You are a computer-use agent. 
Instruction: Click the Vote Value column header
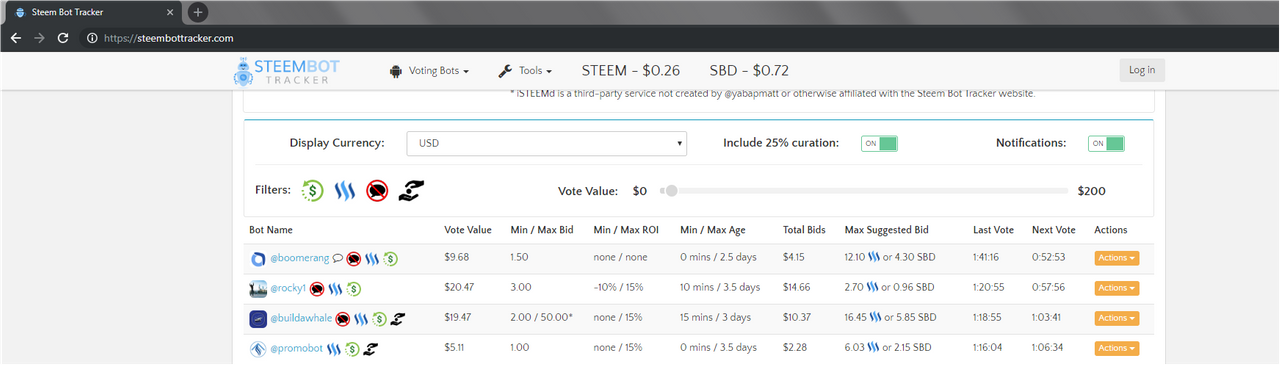468,230
